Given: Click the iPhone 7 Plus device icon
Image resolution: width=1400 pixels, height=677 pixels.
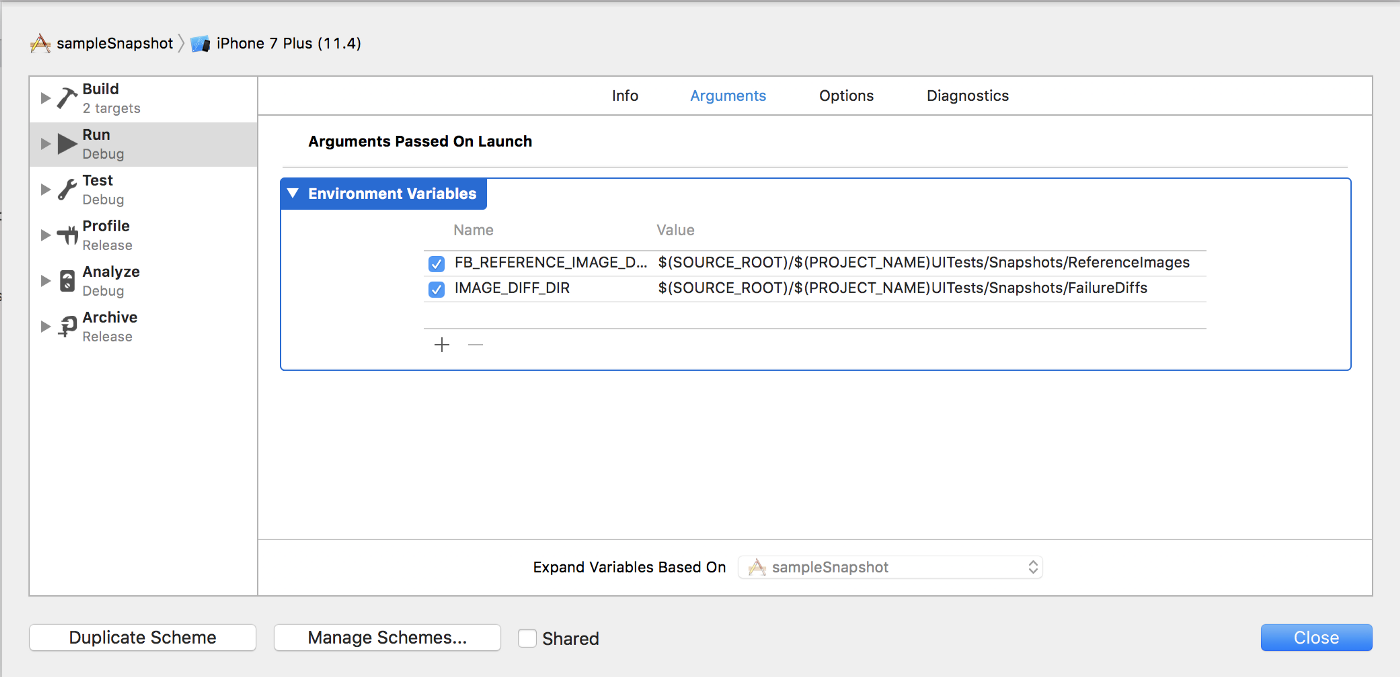Looking at the screenshot, I should [201, 44].
